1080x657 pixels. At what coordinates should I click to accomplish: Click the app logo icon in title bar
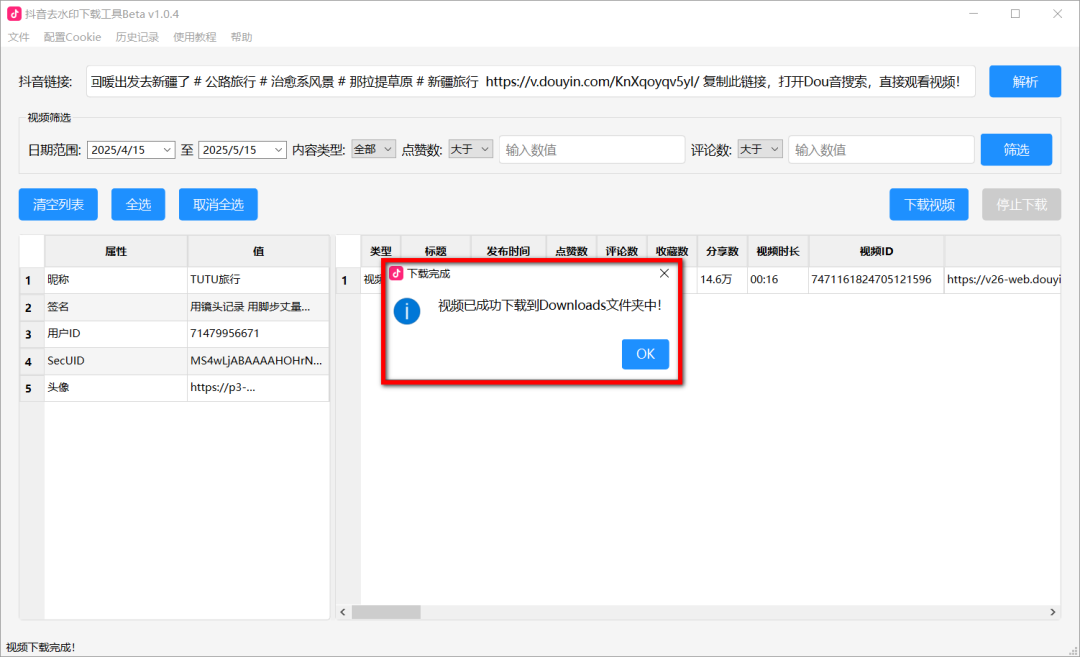point(14,14)
